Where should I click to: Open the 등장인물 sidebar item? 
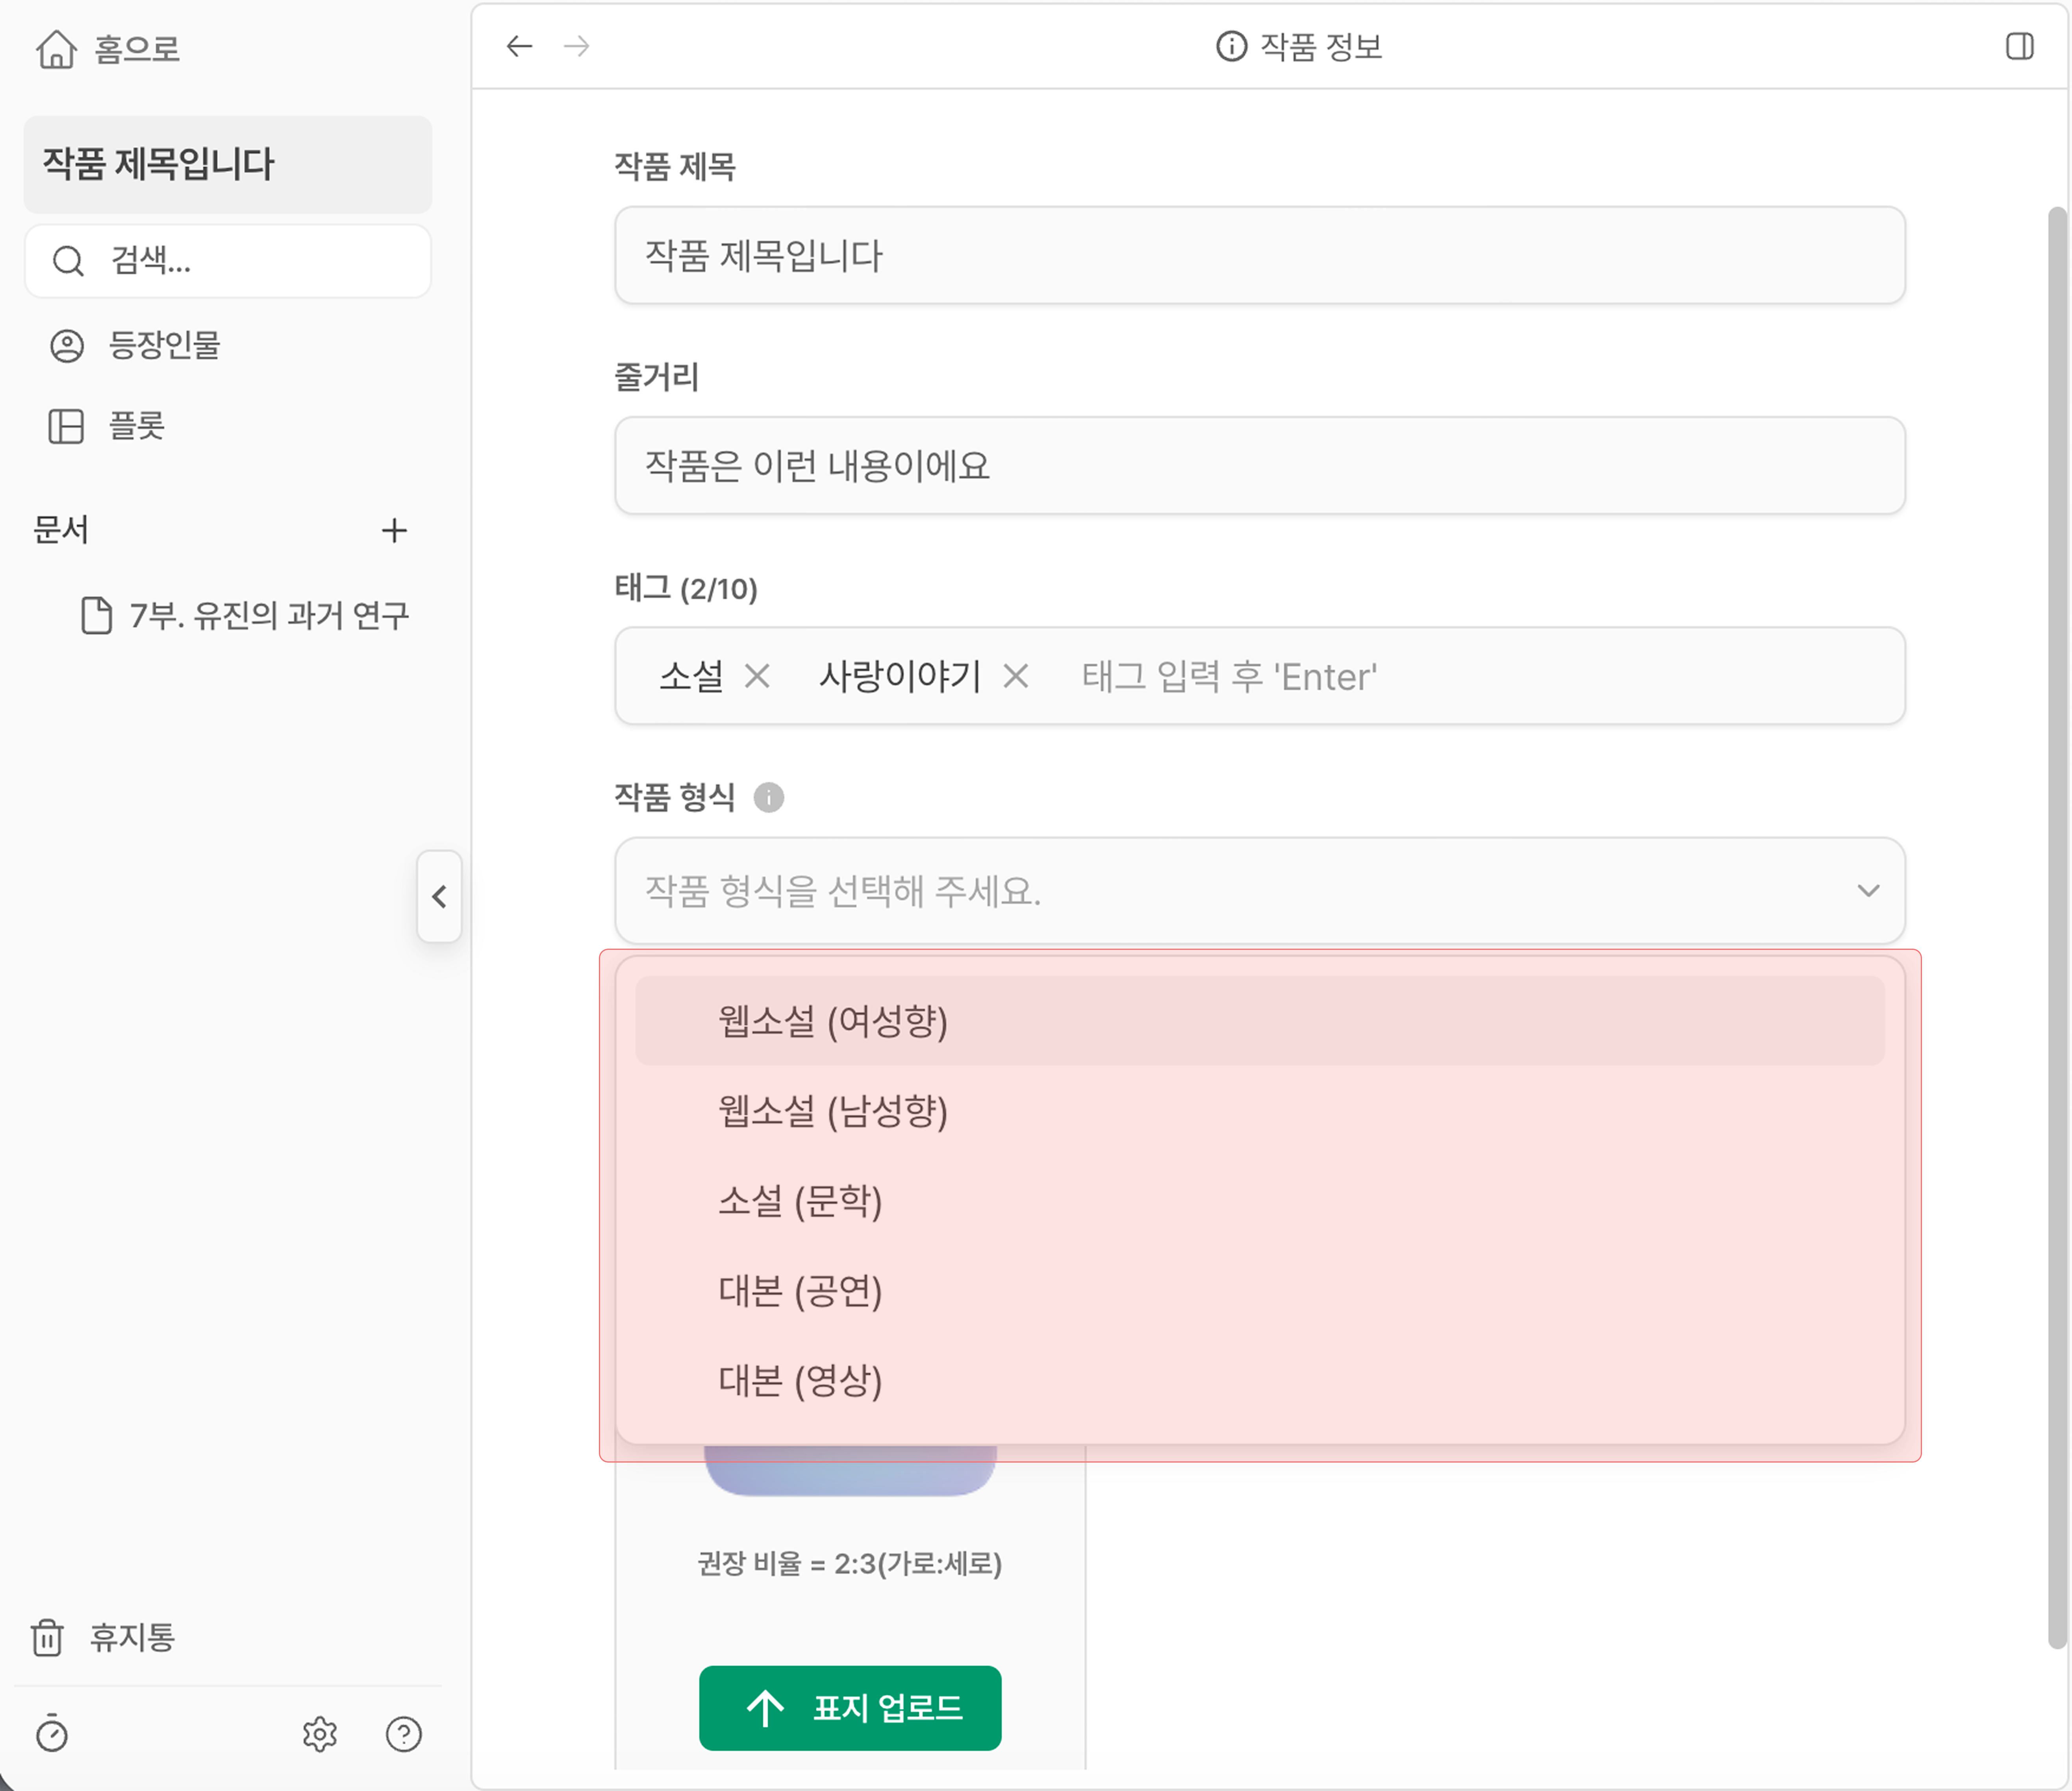pyautogui.click(x=228, y=346)
